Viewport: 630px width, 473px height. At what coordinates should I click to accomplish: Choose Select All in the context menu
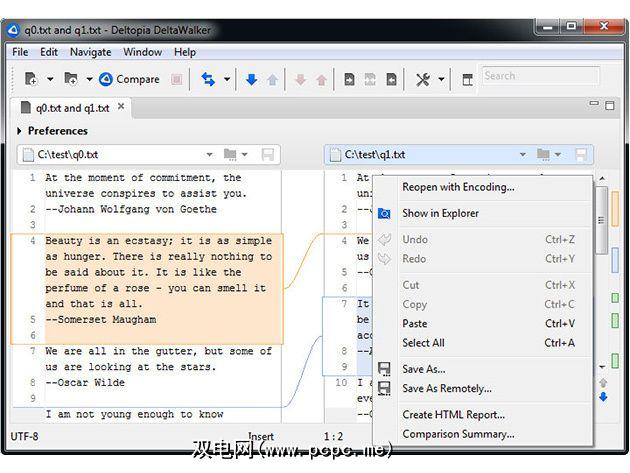(x=483, y=343)
